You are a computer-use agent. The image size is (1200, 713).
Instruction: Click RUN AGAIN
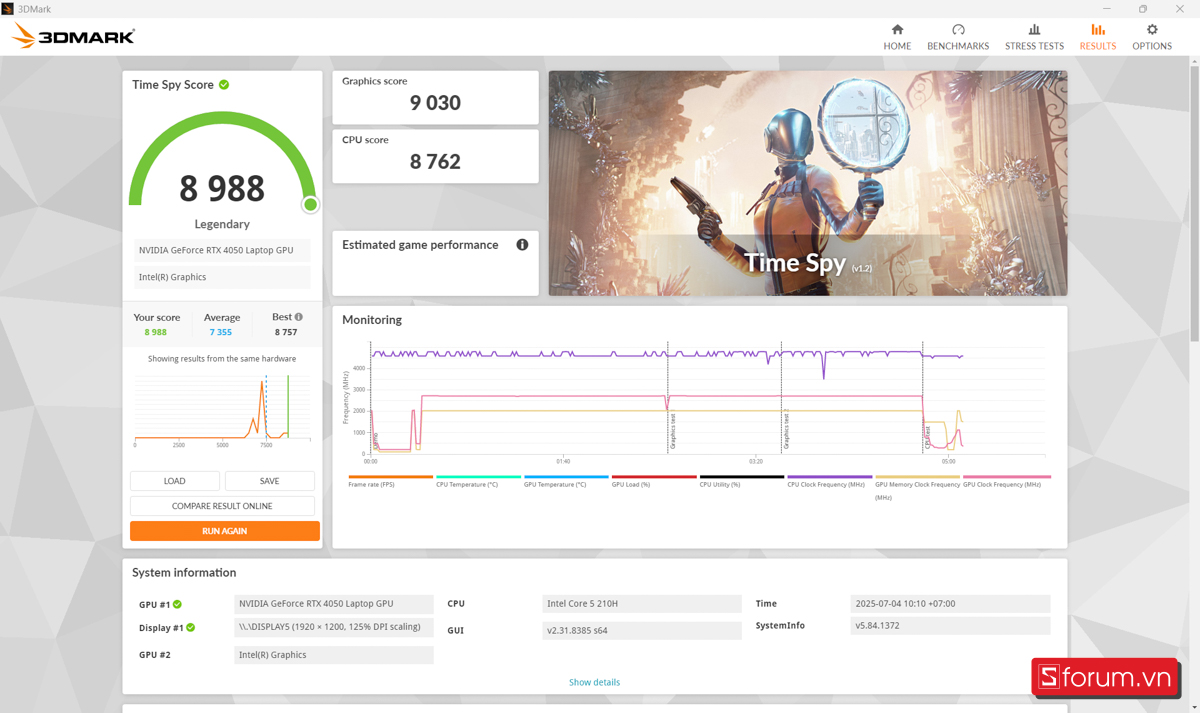tap(225, 531)
